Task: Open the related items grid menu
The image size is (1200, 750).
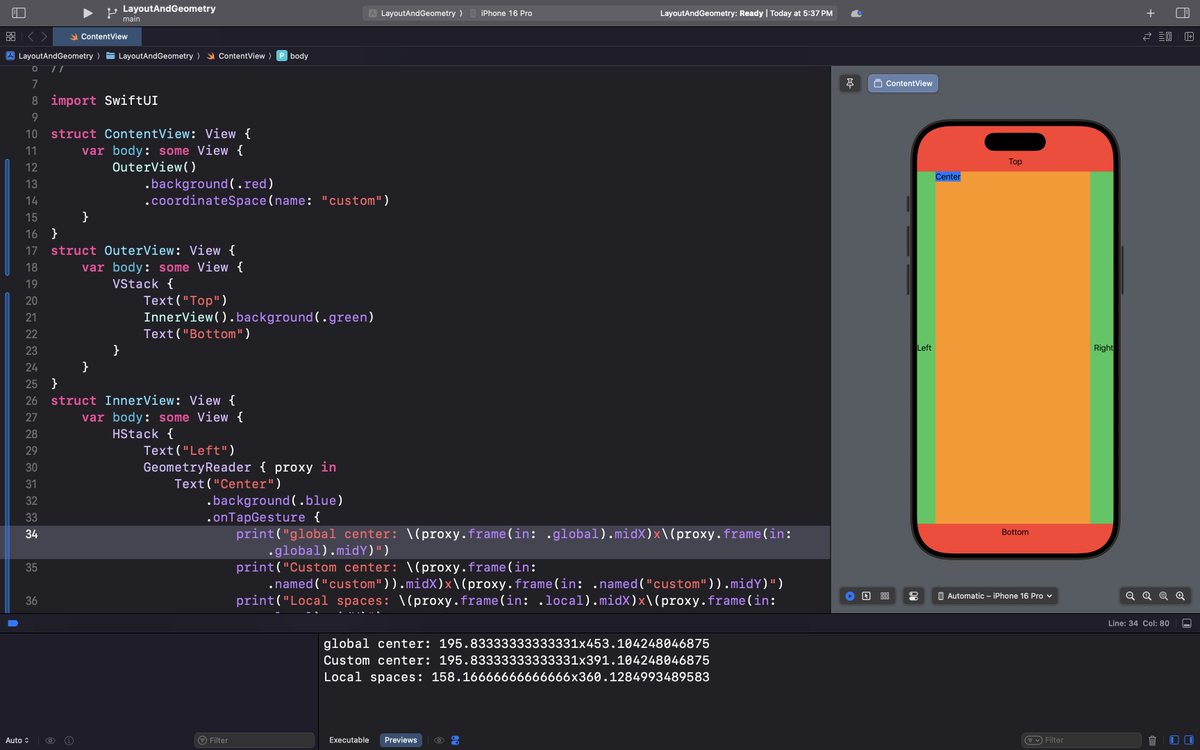Action: point(11,36)
